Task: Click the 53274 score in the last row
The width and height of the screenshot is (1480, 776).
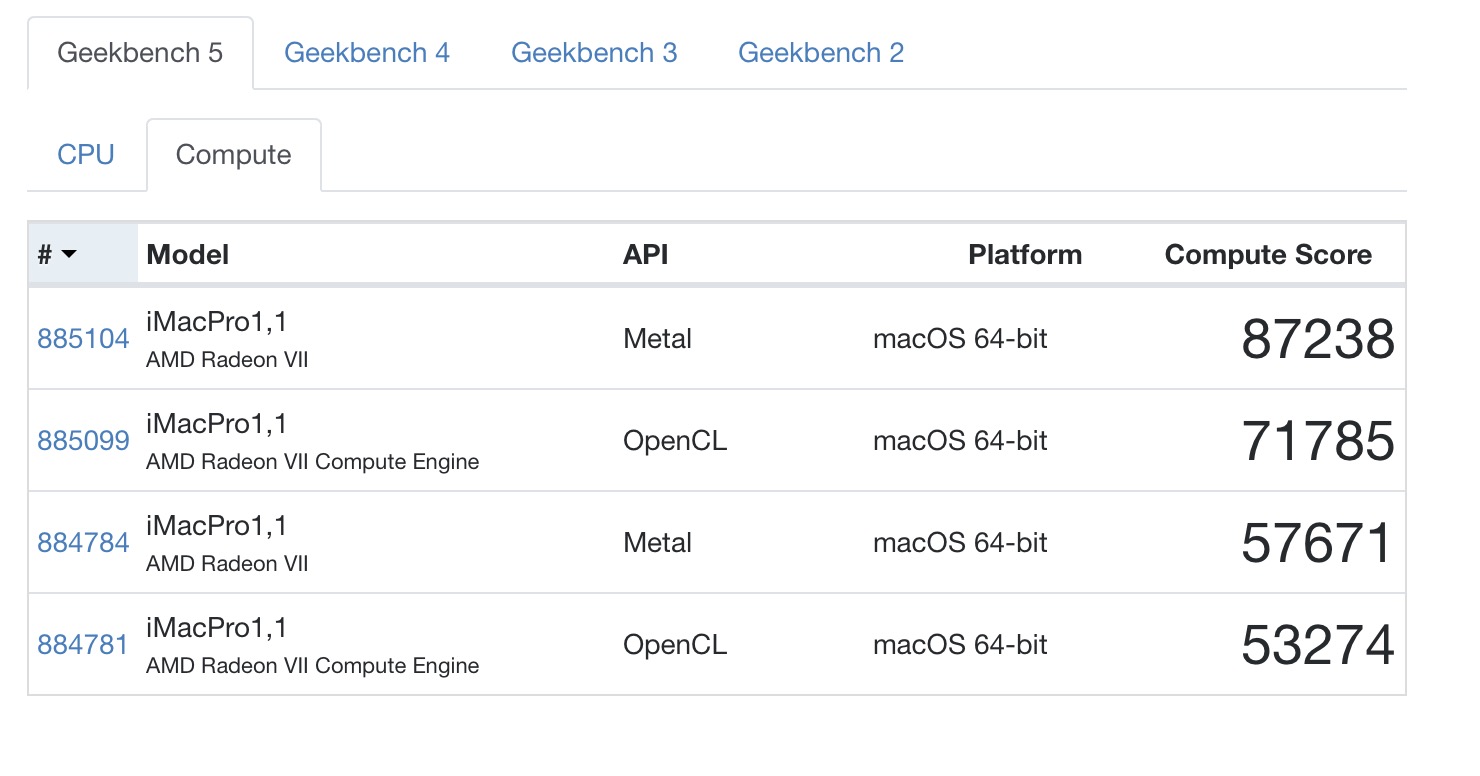Action: point(1318,645)
